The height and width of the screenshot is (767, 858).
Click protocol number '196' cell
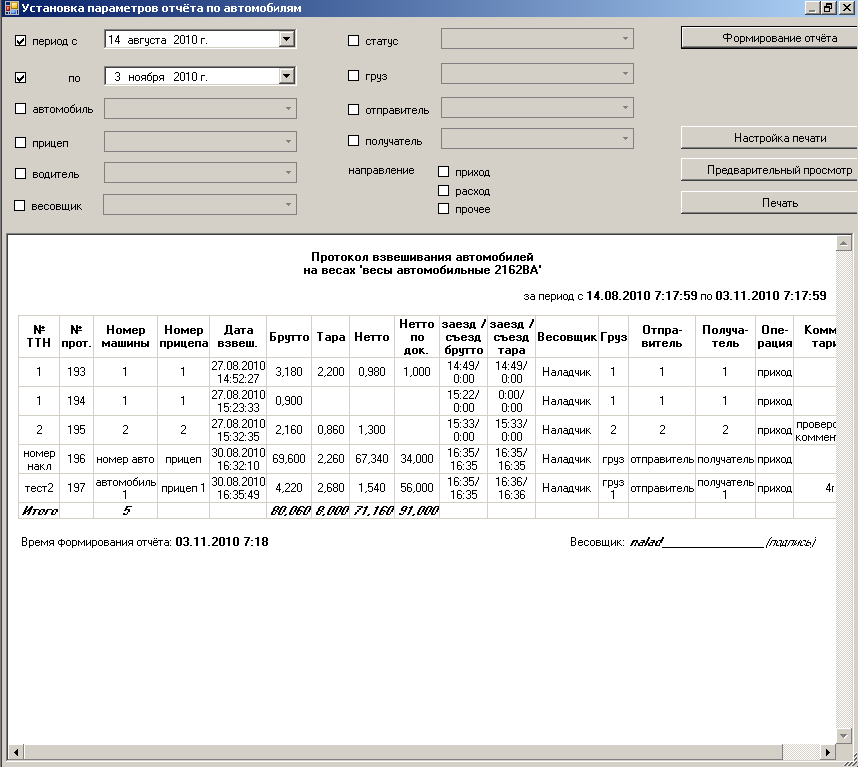coord(76,459)
